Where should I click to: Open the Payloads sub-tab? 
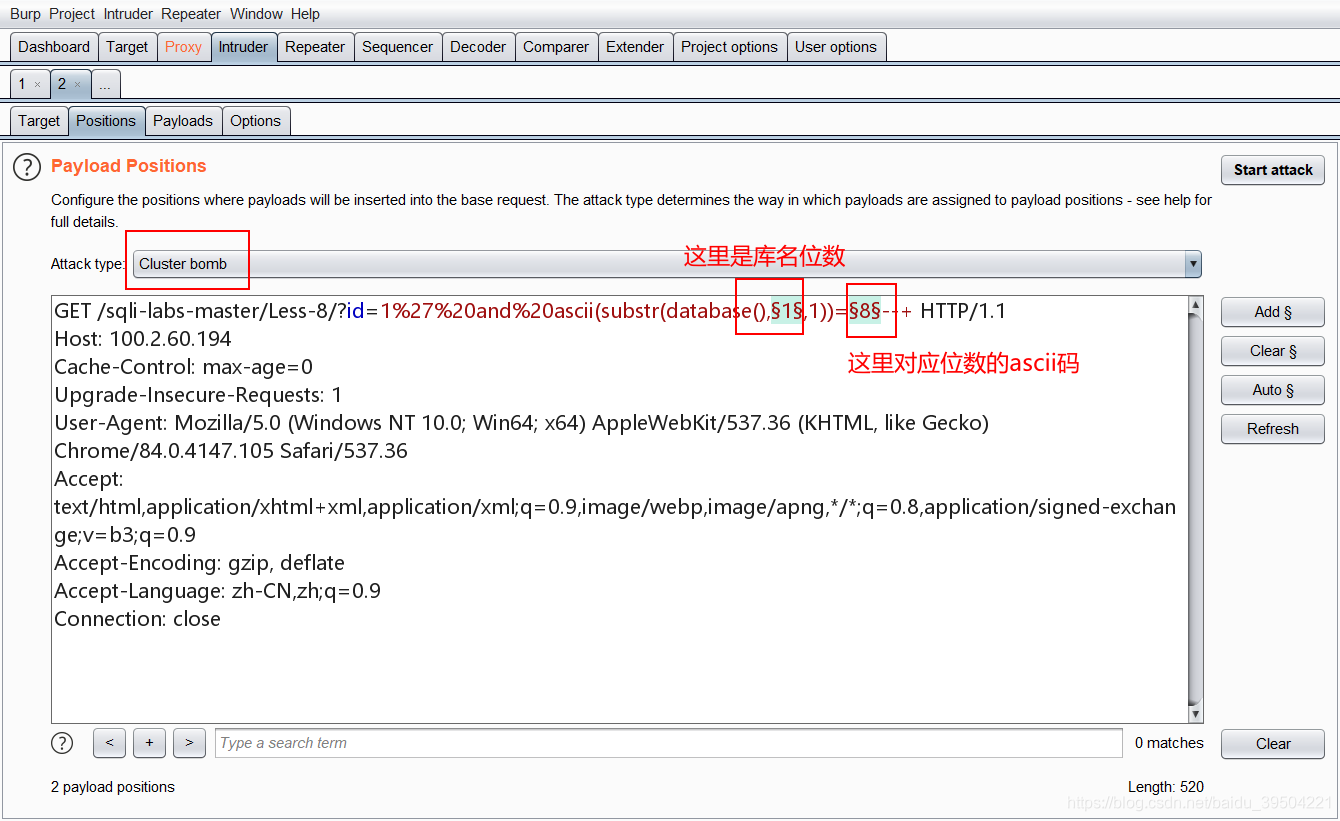point(183,121)
